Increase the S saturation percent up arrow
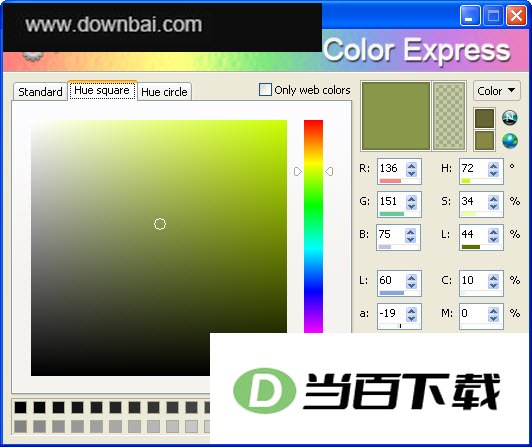Viewport: 532px width, 447px height. tap(493, 199)
